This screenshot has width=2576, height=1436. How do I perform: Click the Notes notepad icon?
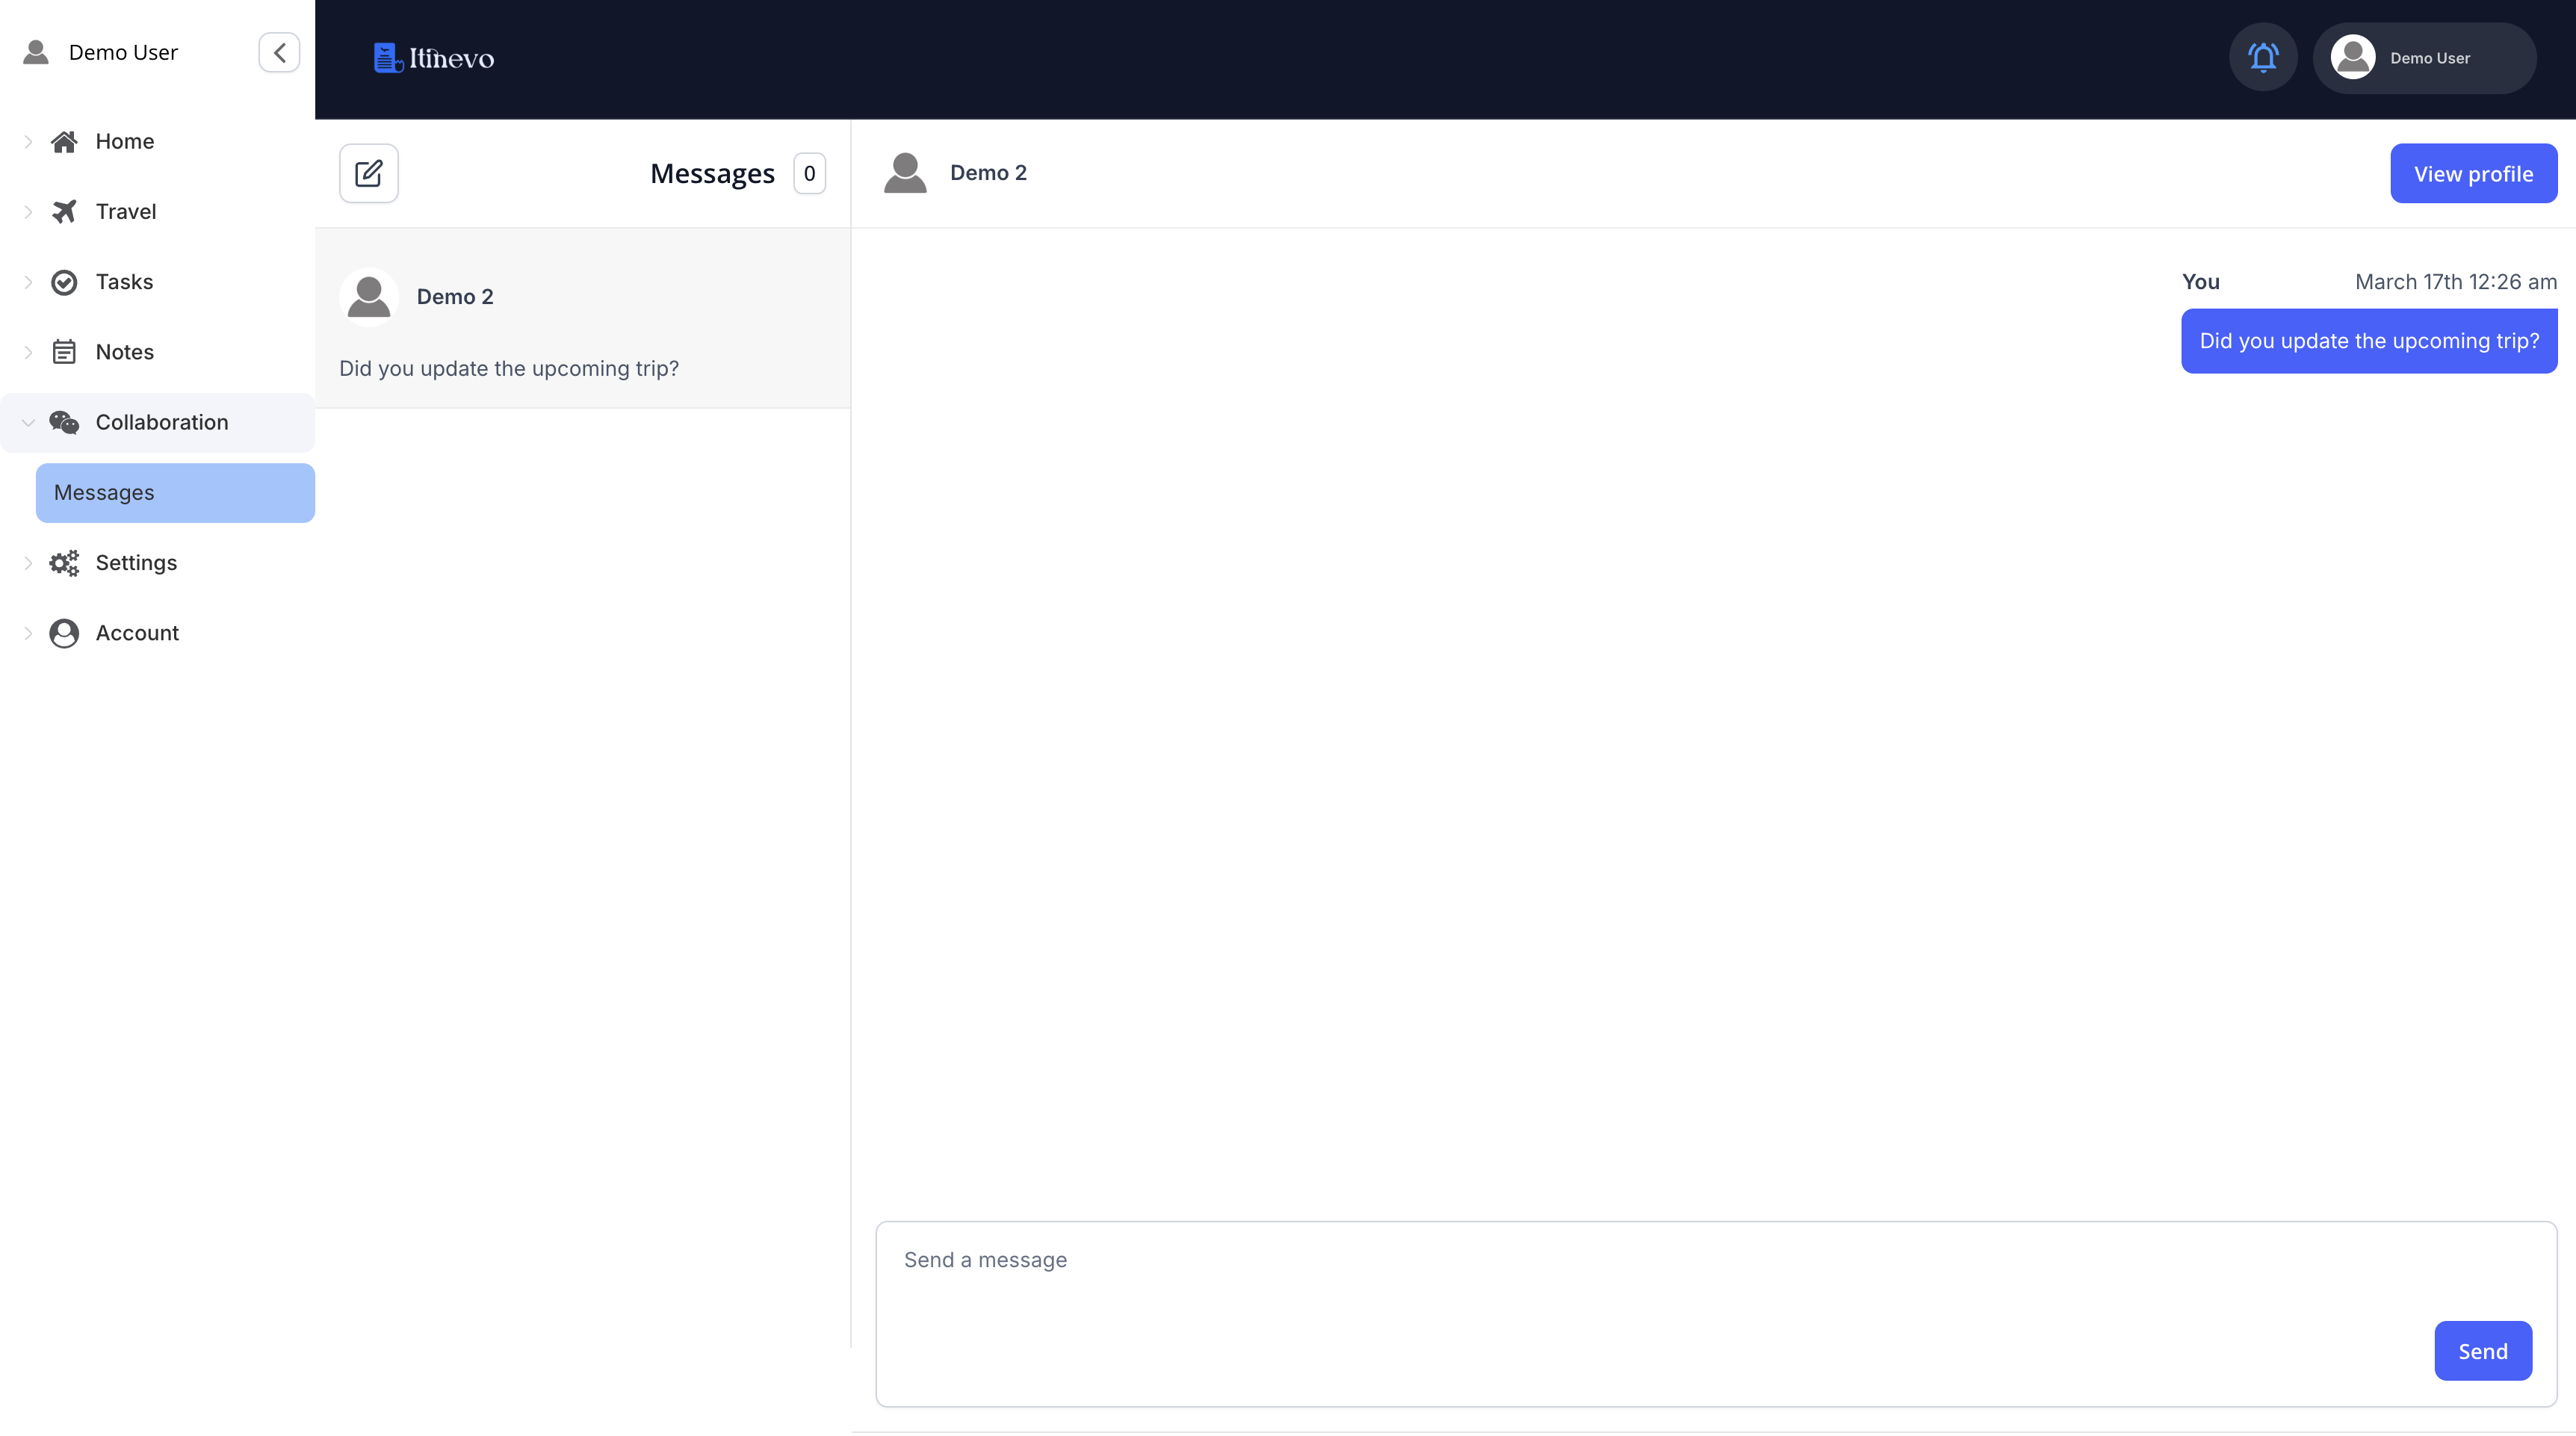(x=64, y=352)
